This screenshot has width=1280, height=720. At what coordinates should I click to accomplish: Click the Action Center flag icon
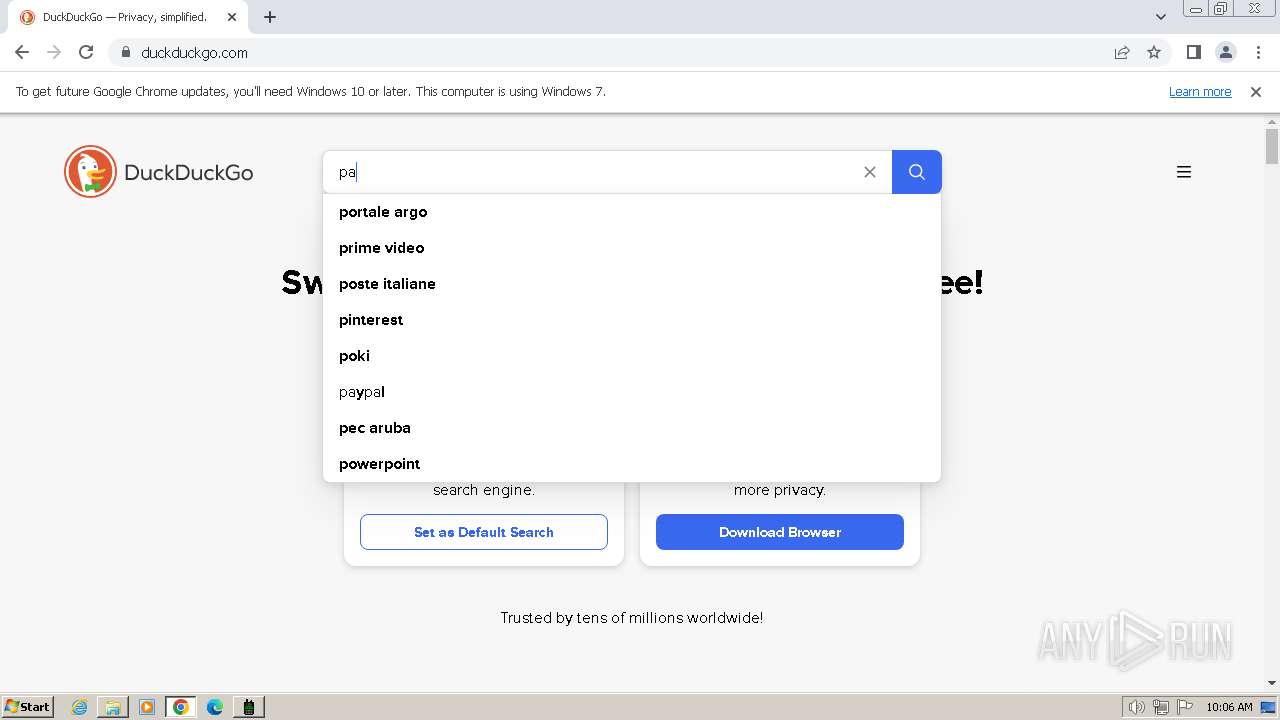1184,707
